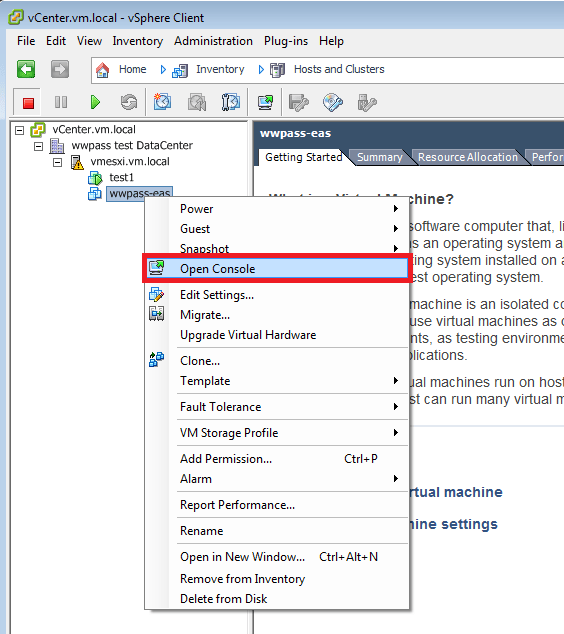Click the Hosts and Clusters breadcrumb icon
564x634 pixels.
click(277, 70)
